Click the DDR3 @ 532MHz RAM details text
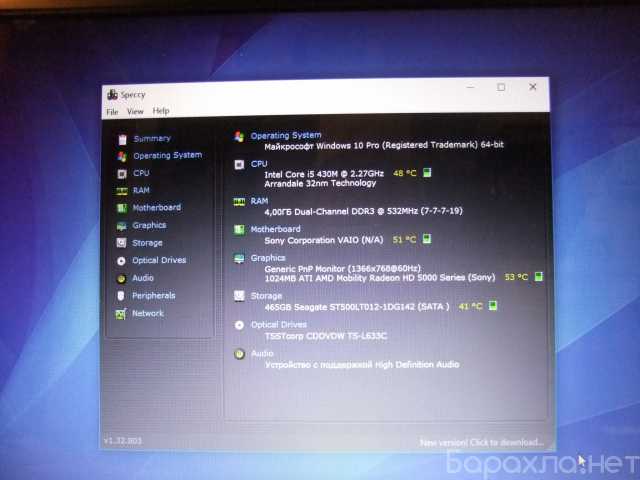The height and width of the screenshot is (480, 640). click(x=363, y=211)
